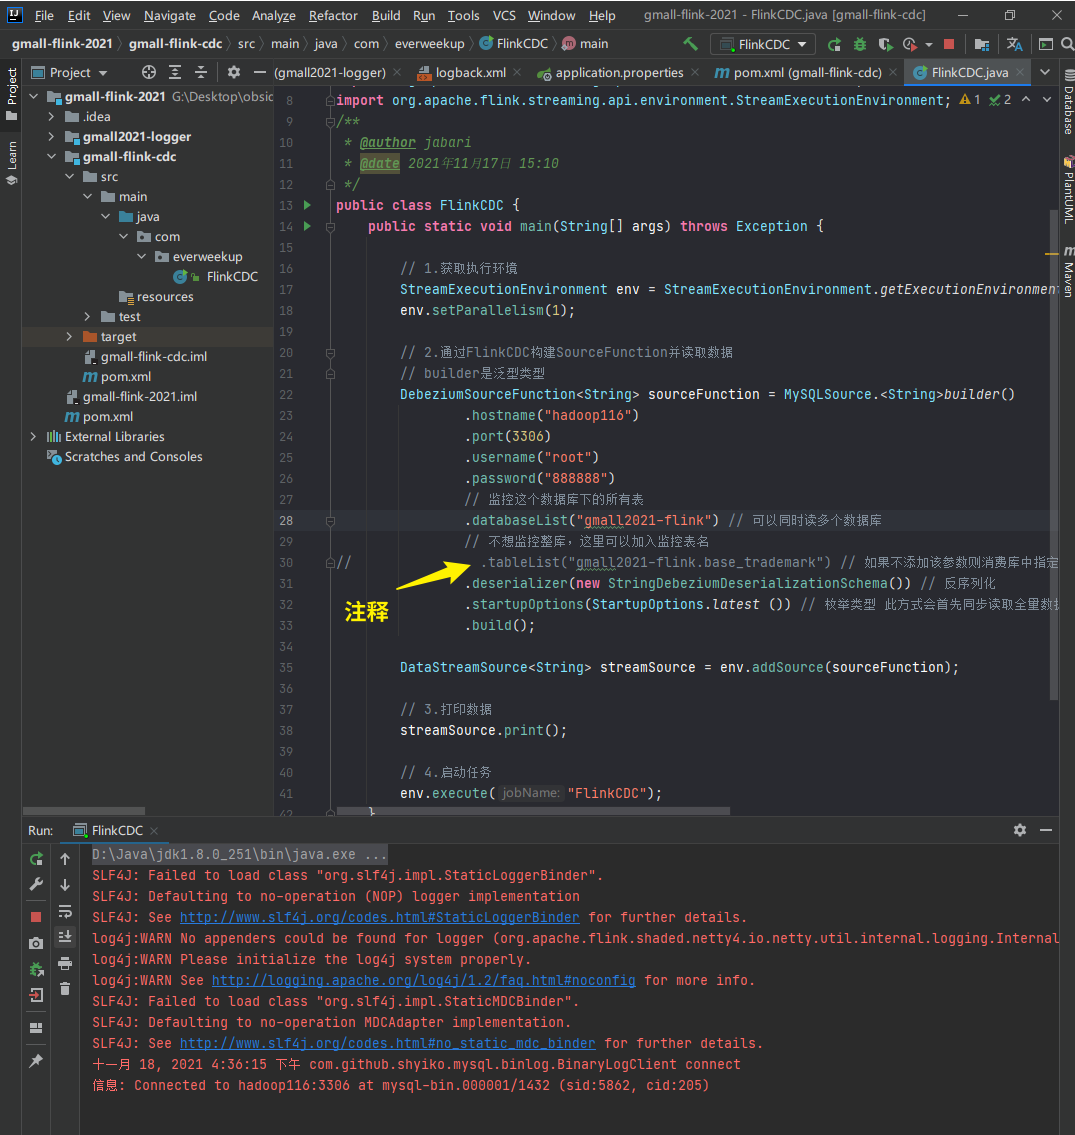Viewport: 1075px width, 1135px height.
Task: Close the FlinkCDC.java editor tab
Action: click(1020, 72)
